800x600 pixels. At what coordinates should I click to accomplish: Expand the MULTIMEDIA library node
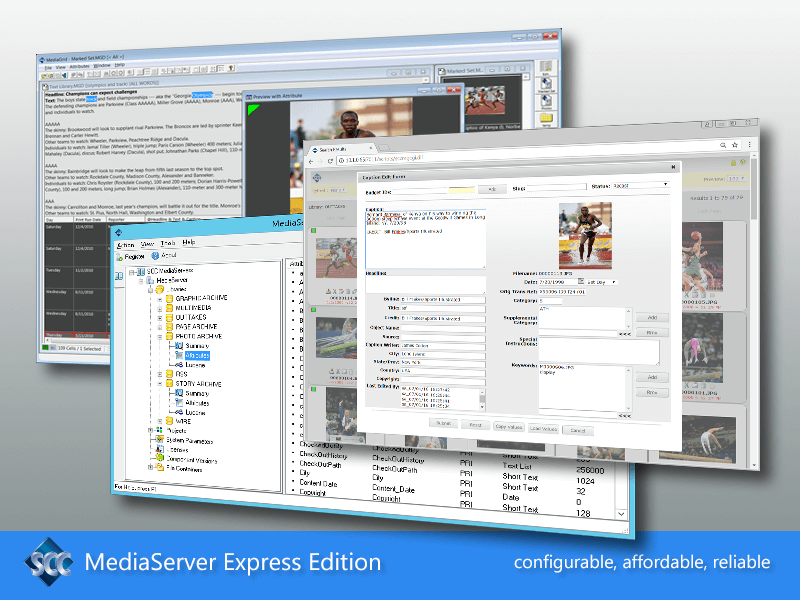pos(160,309)
